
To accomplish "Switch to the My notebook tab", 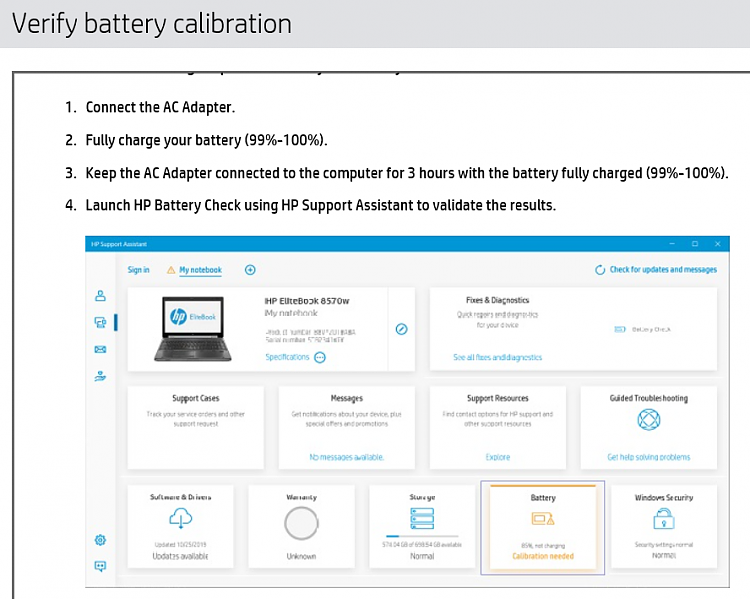I will [x=200, y=270].
